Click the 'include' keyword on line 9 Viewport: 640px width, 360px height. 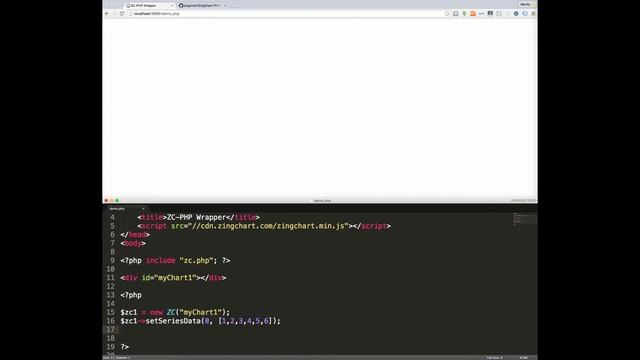pyautogui.click(x=160, y=260)
